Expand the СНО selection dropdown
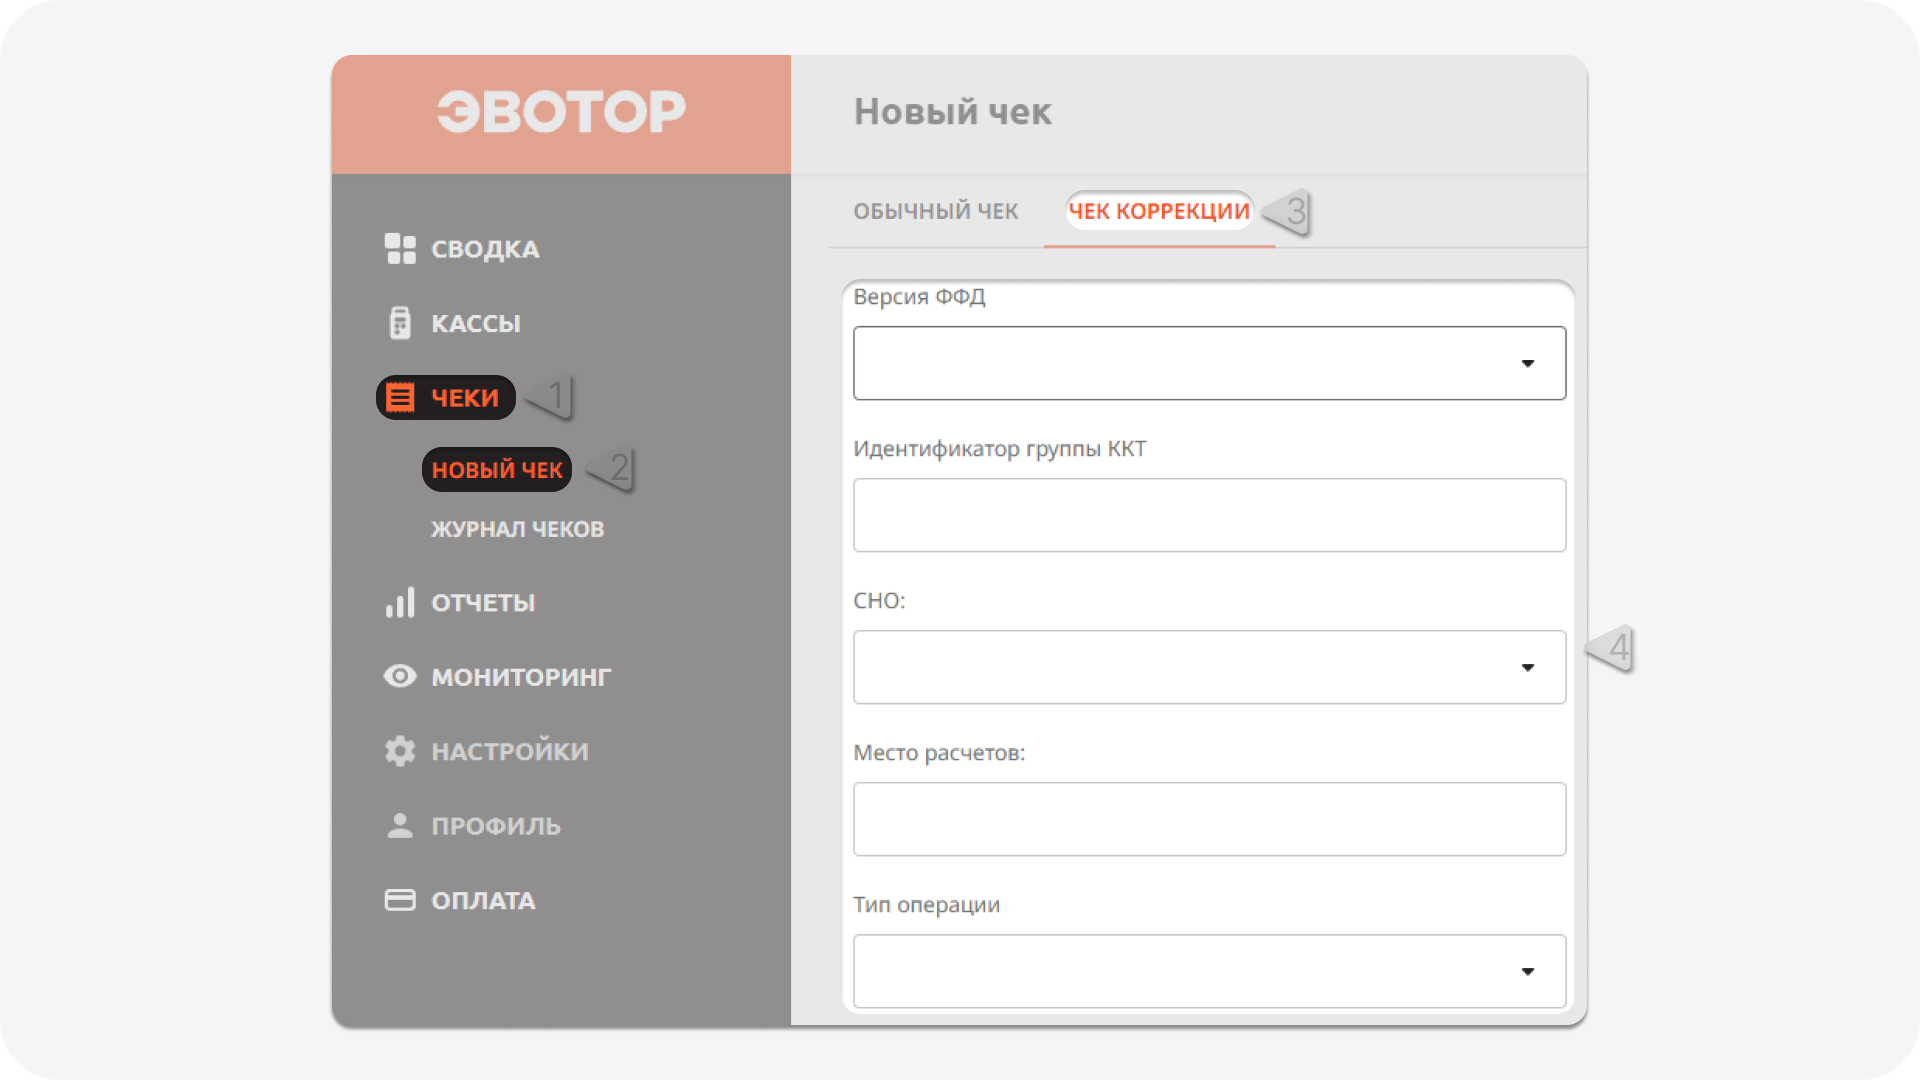 point(1209,667)
